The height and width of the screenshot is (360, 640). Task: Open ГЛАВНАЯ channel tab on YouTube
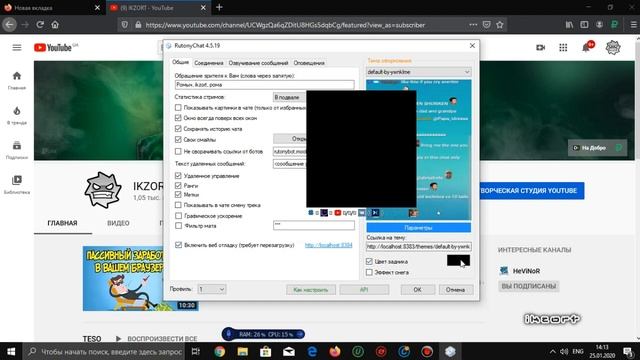click(x=62, y=223)
